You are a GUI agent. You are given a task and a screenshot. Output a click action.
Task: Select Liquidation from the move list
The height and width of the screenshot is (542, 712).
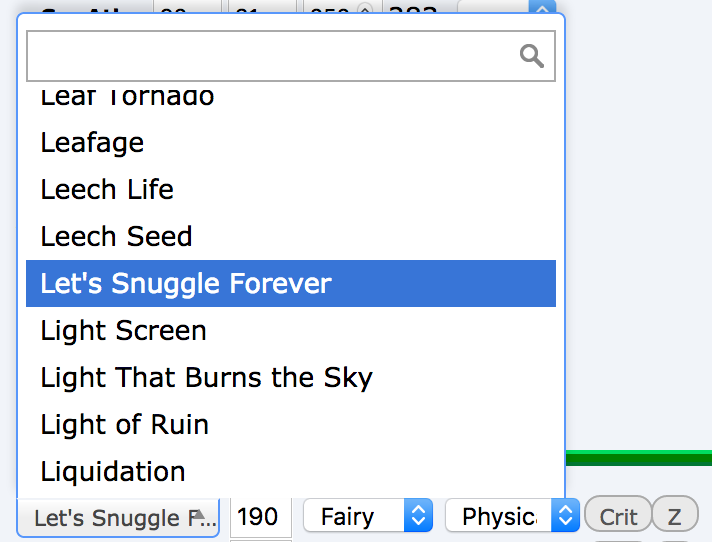pyautogui.click(x=291, y=471)
